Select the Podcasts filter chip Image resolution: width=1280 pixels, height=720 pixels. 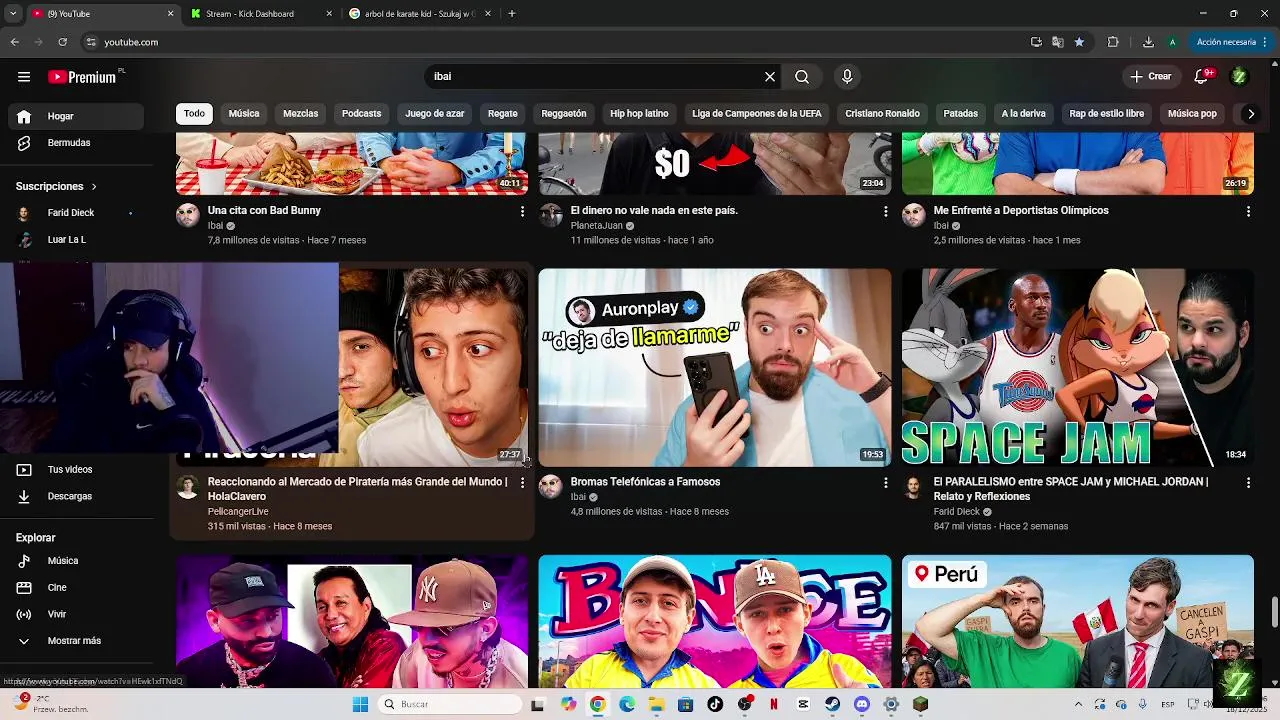tap(361, 114)
